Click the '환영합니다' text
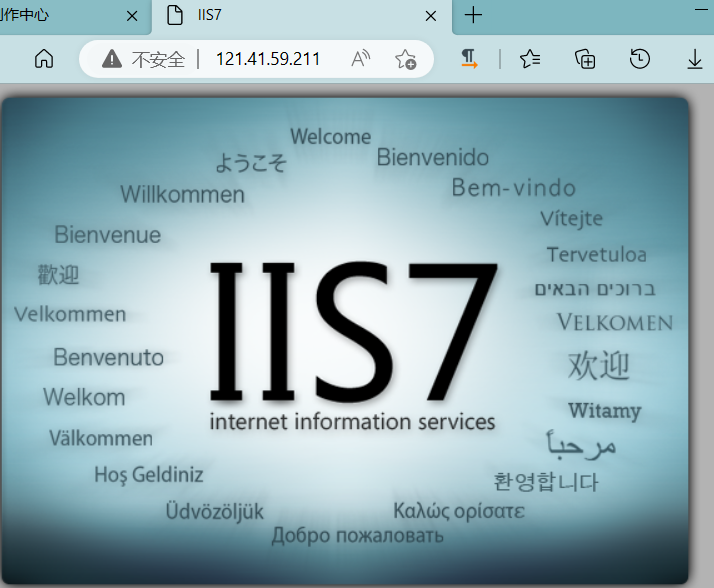The height and width of the screenshot is (588, 714). coord(546,482)
